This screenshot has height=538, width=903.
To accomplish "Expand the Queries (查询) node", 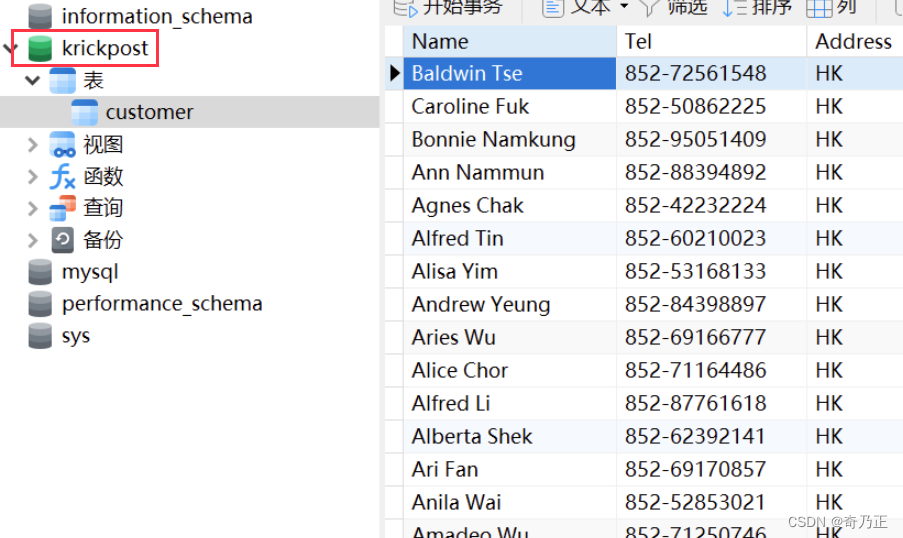I will coord(32,208).
